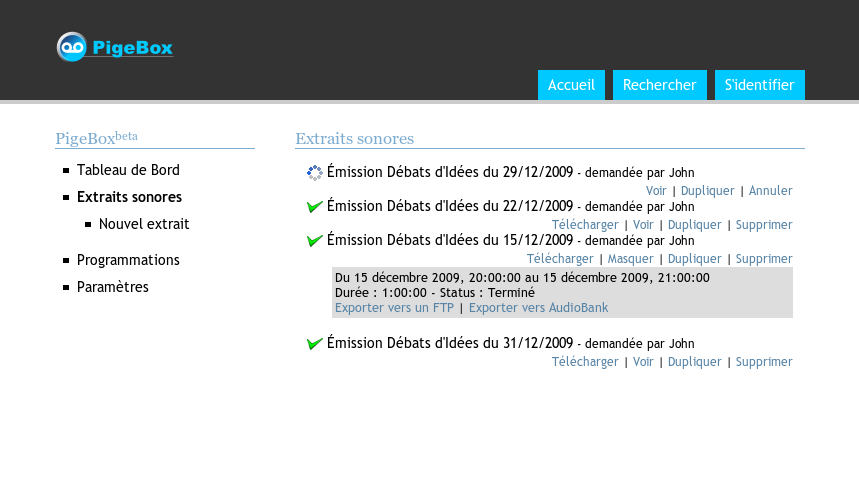Click green checkmark icon for 22/12/2009 émission
This screenshot has width=859, height=496.
coord(315,207)
